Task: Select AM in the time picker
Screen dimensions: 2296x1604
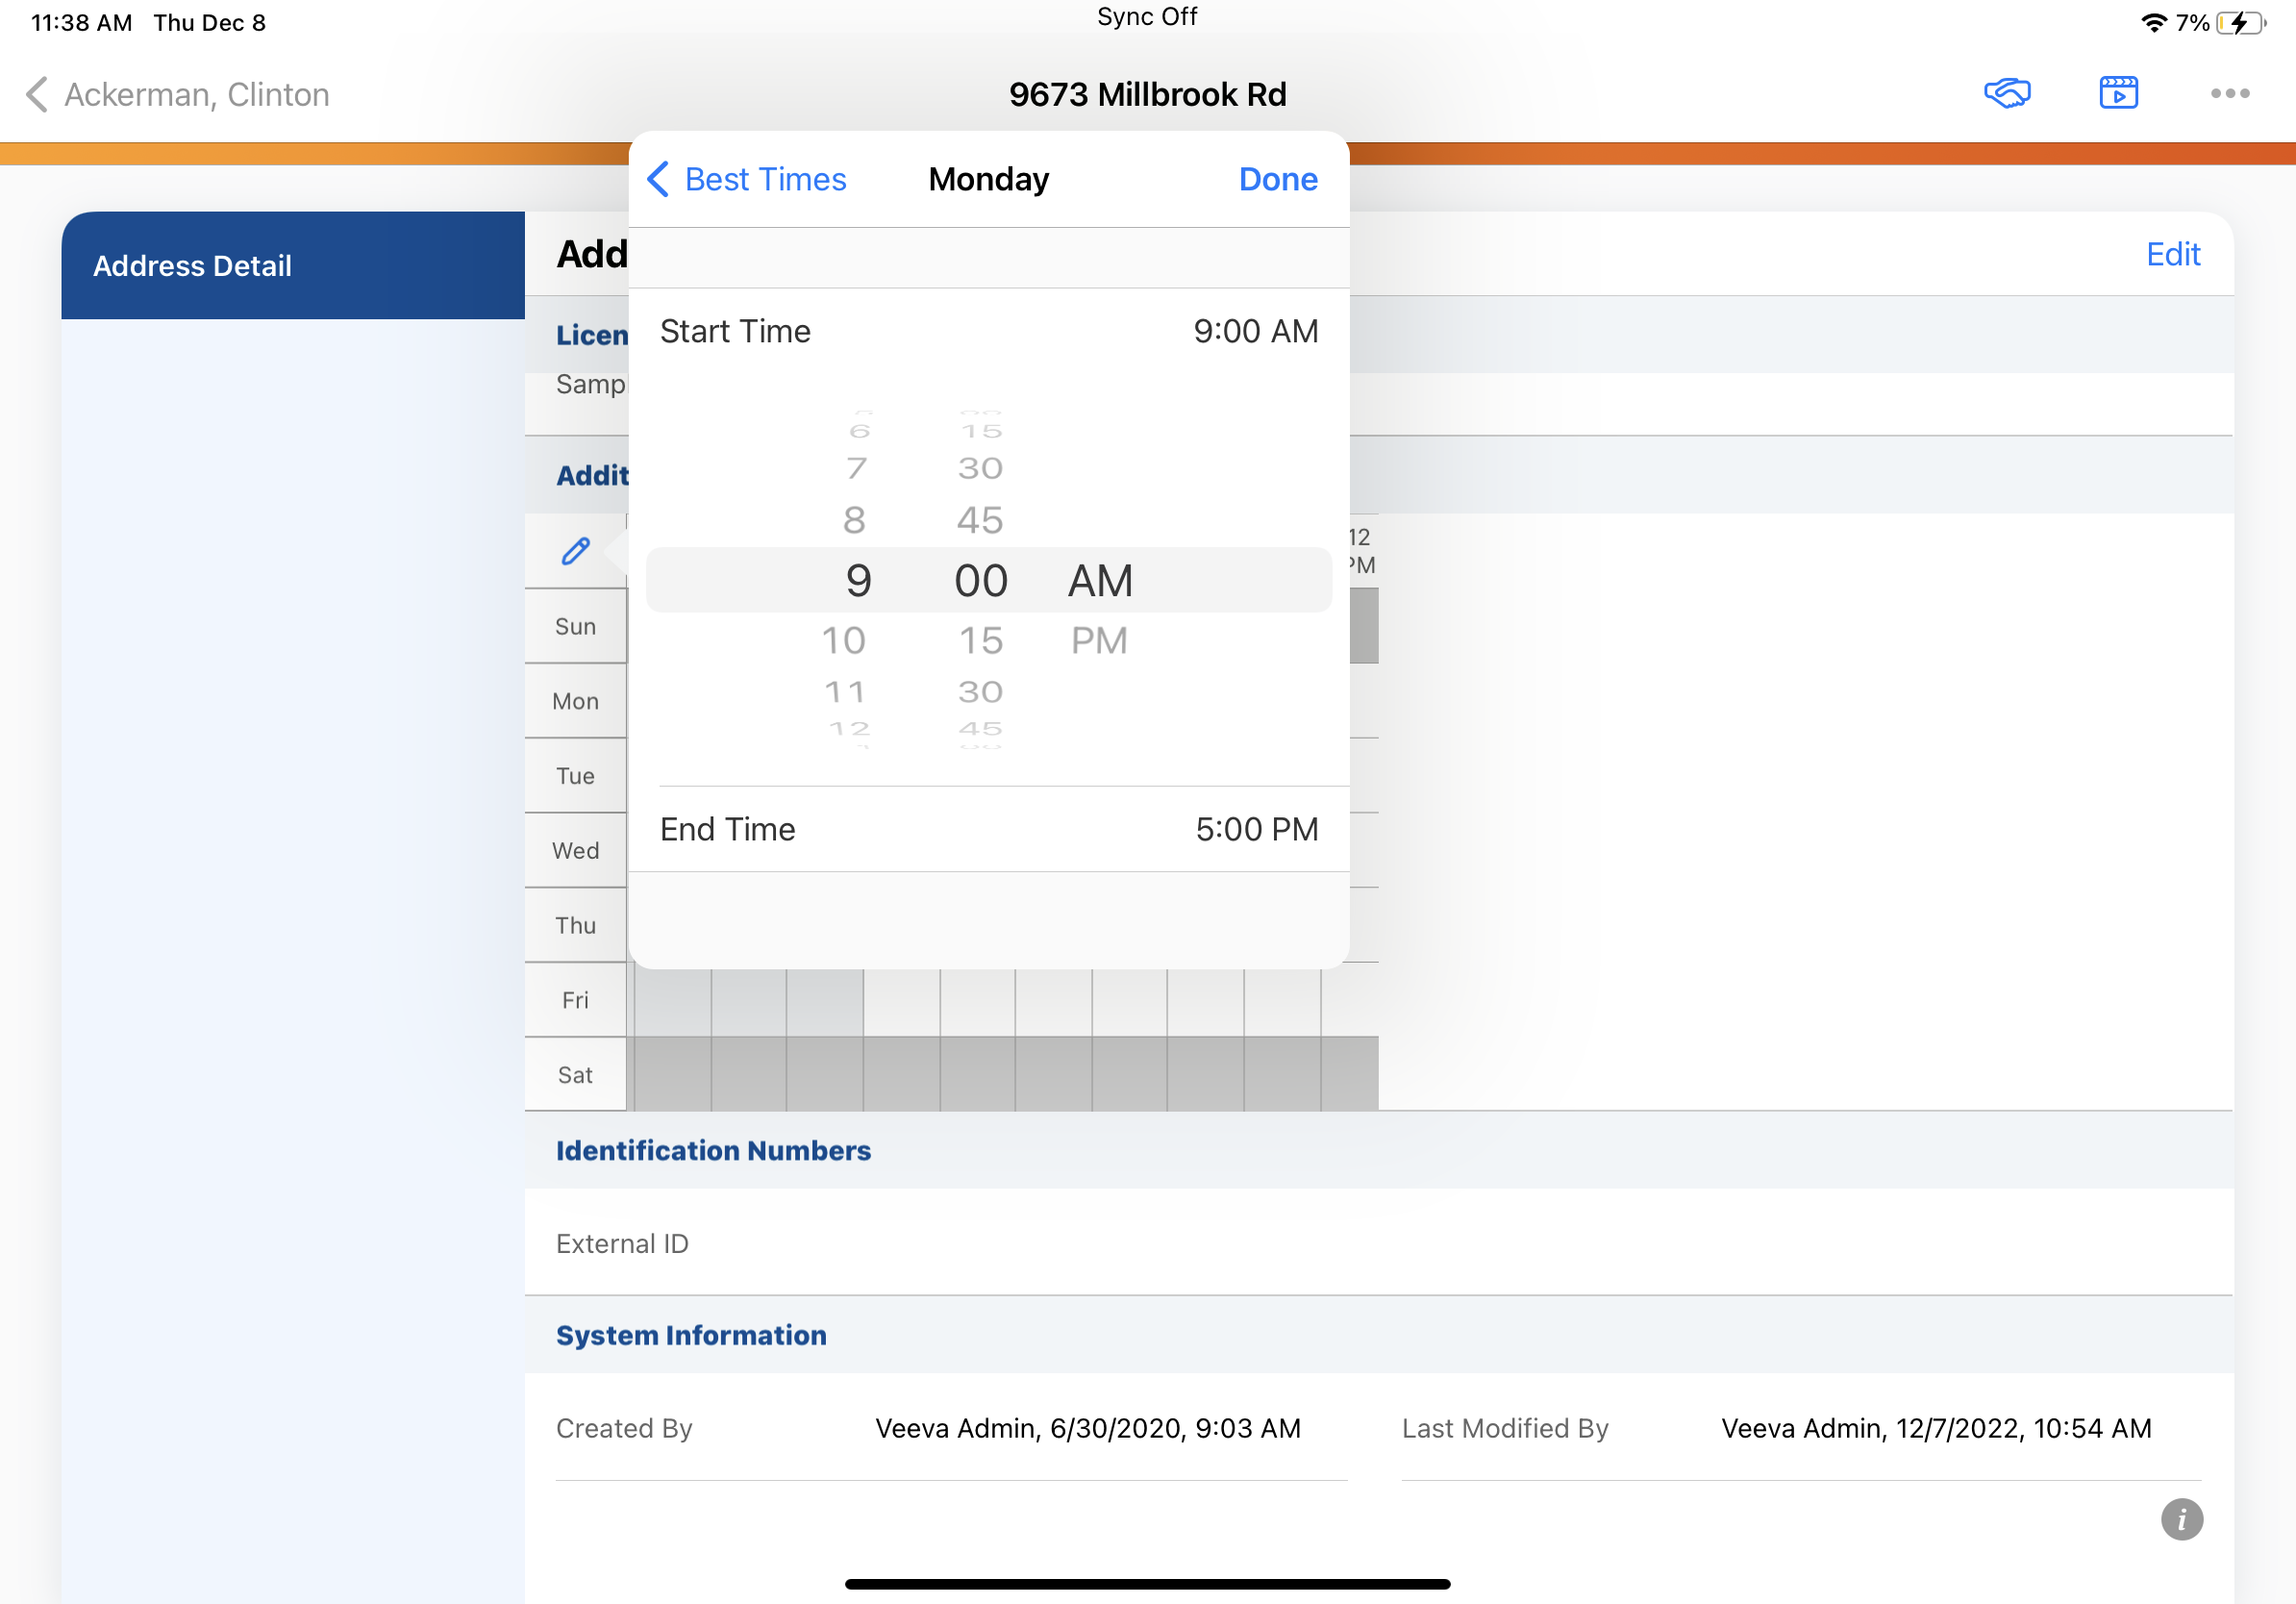Action: tap(1100, 581)
